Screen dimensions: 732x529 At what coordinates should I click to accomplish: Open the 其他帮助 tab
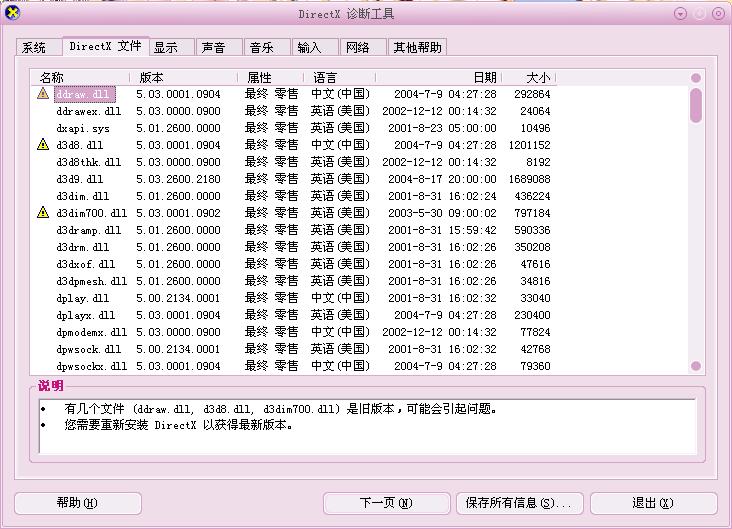pos(417,47)
